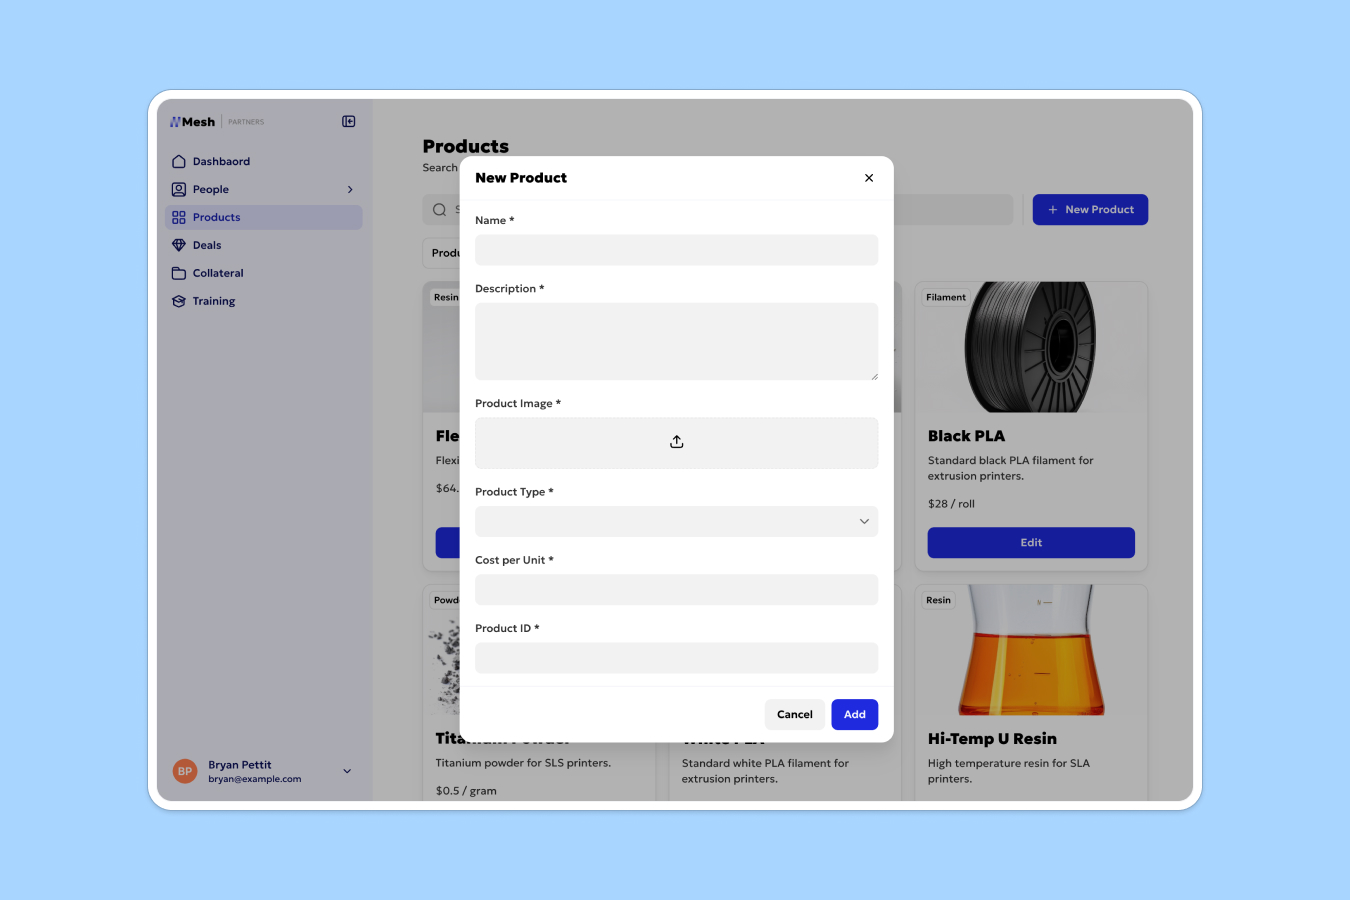Click the Hi-Temp U Resin beaker image

point(1031,650)
